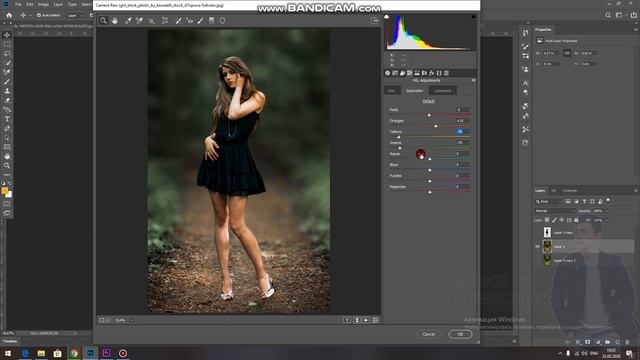Toggle layer filtering on or off
640x360 pixels.
coord(608,201)
